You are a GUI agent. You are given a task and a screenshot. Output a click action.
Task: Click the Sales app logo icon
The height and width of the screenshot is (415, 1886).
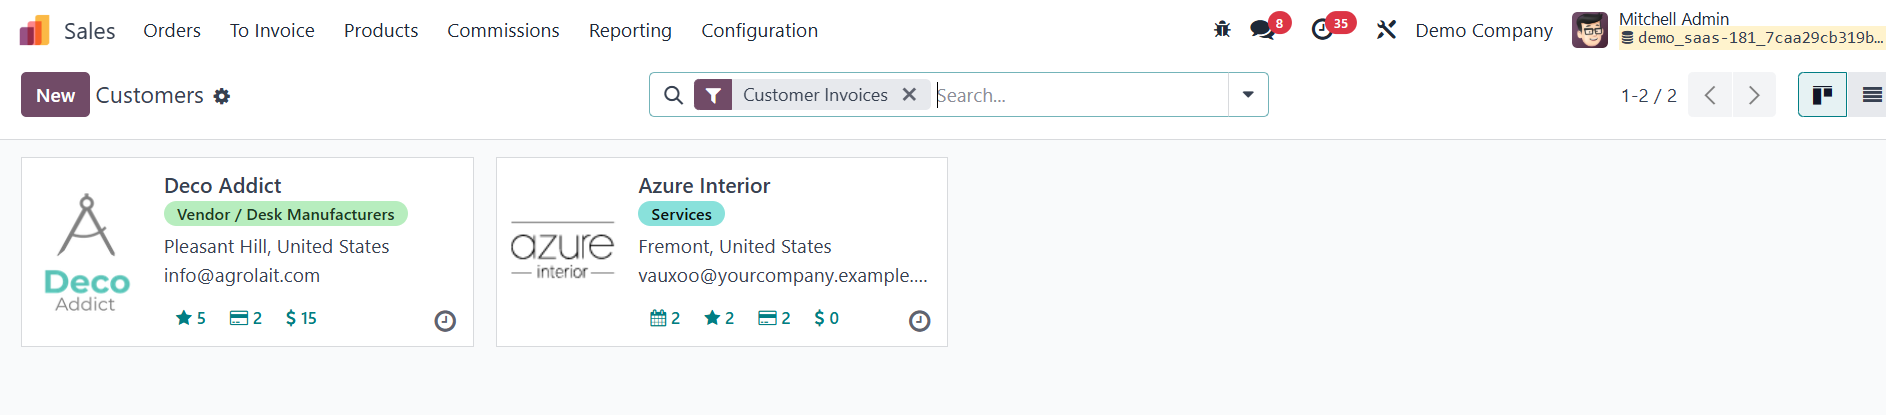tap(34, 31)
